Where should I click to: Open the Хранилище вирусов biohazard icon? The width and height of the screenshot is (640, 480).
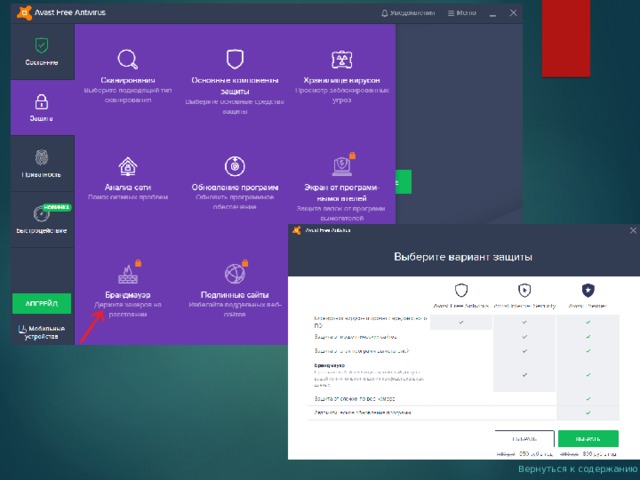(342, 60)
